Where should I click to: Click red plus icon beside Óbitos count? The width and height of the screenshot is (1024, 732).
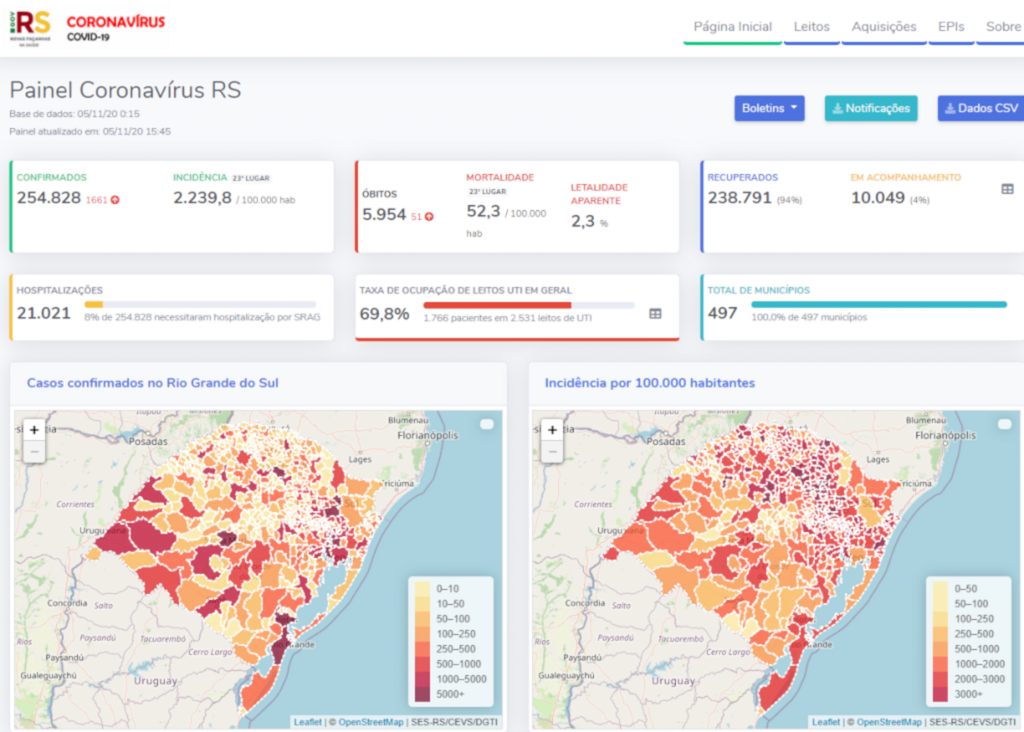tap(429, 216)
